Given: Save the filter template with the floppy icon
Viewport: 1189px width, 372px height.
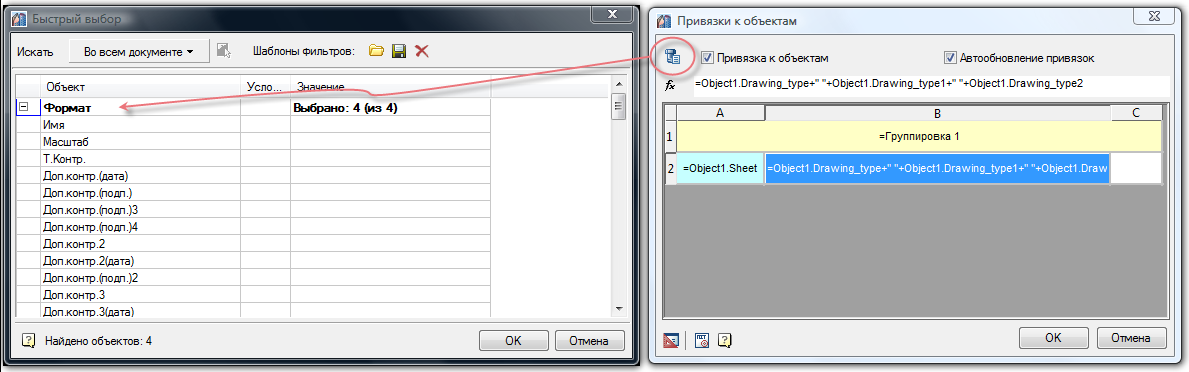Looking at the screenshot, I should [399, 52].
